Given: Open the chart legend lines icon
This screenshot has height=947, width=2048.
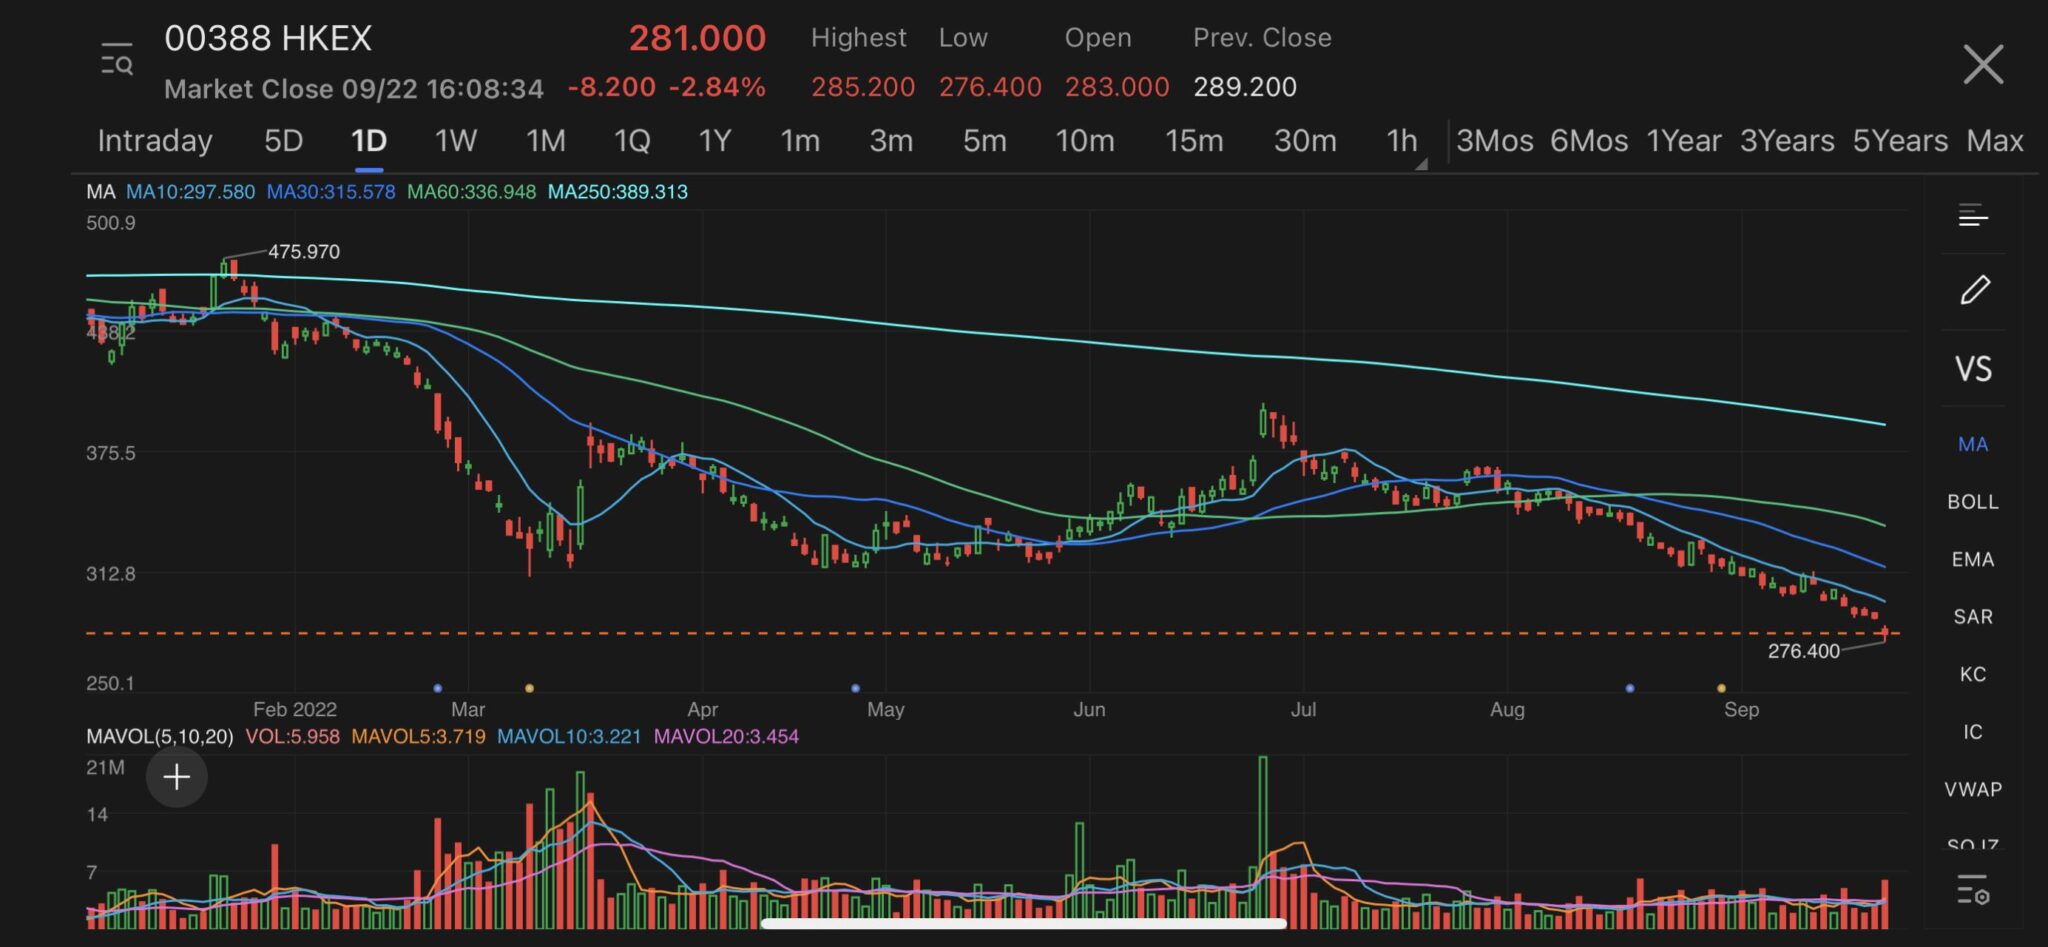Looking at the screenshot, I should point(1973,215).
